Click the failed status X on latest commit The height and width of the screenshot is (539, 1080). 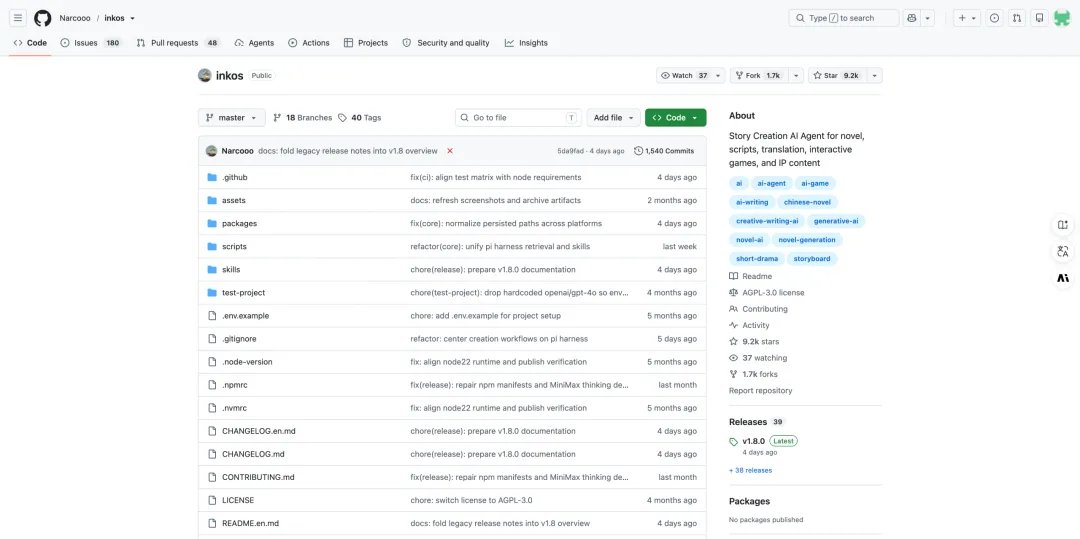[450, 151]
